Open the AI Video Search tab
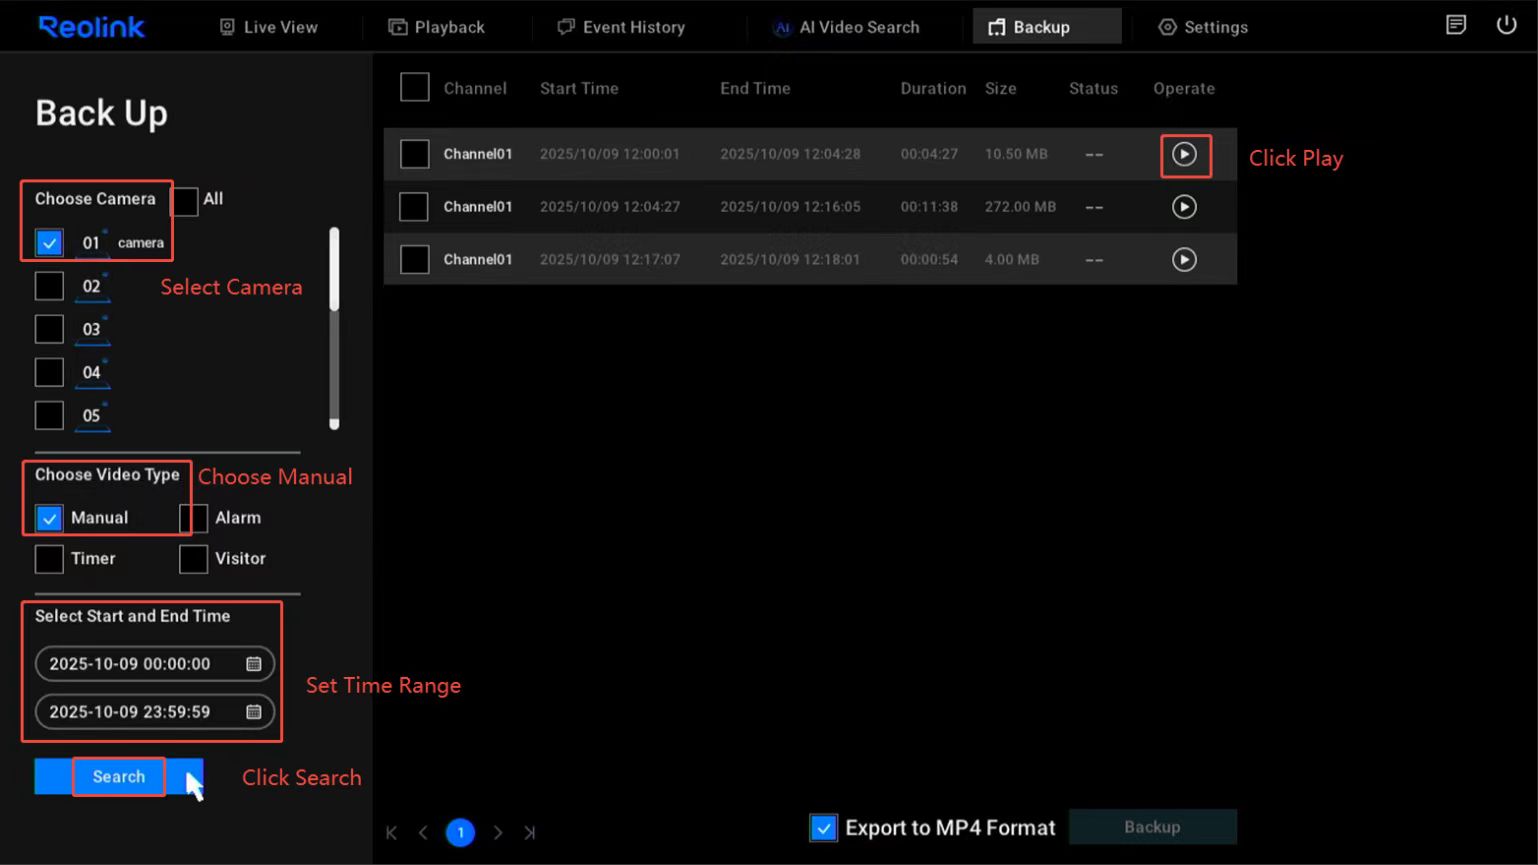Viewport: 1538px width, 865px height. (x=846, y=27)
